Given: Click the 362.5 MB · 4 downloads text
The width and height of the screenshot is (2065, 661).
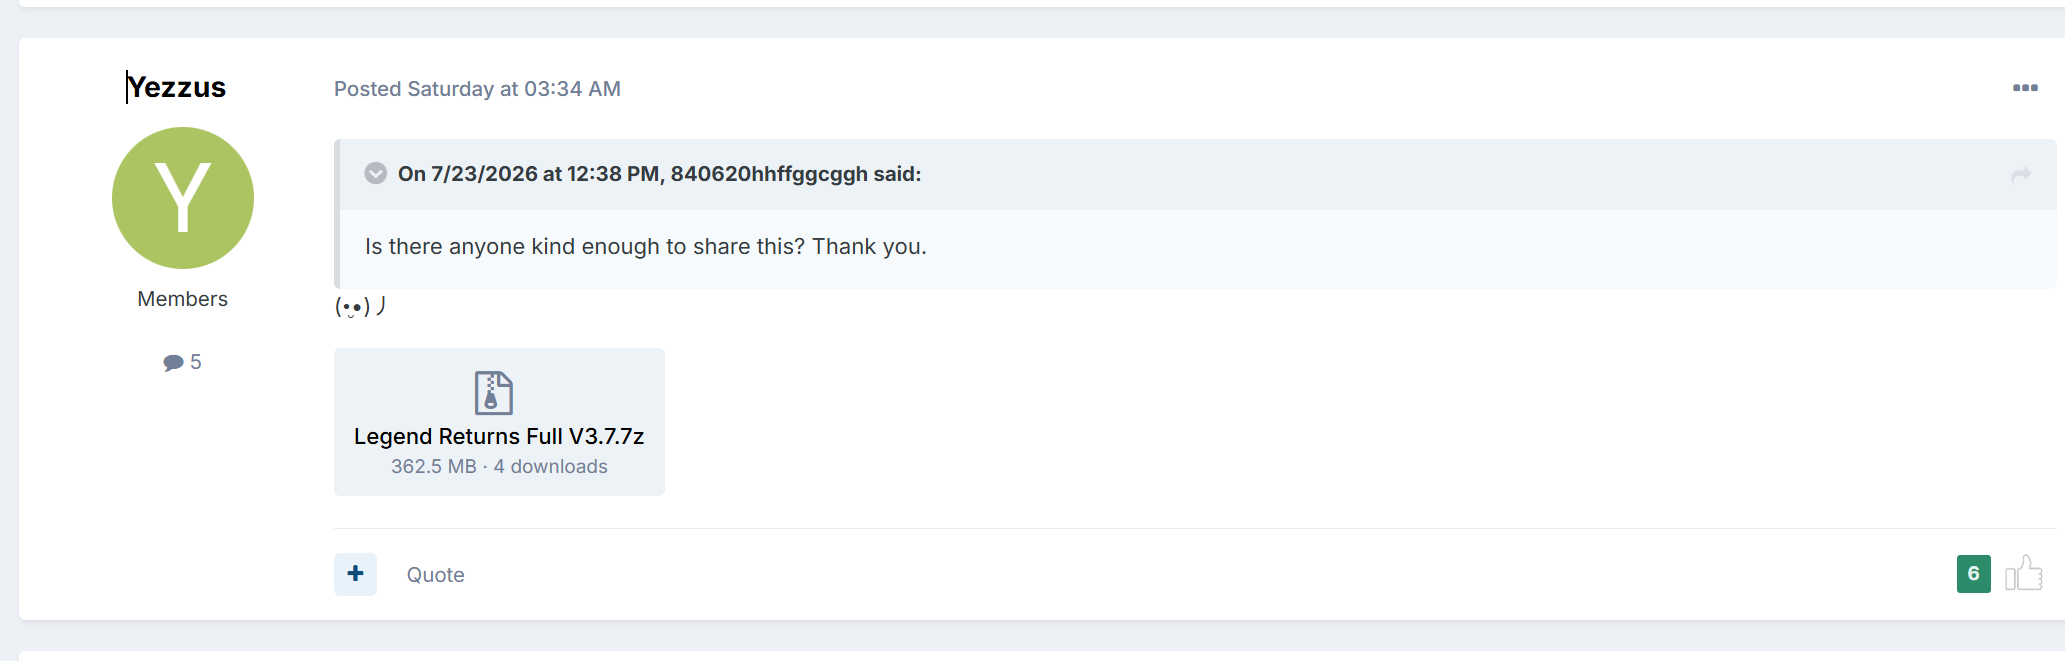Looking at the screenshot, I should click(x=499, y=467).
